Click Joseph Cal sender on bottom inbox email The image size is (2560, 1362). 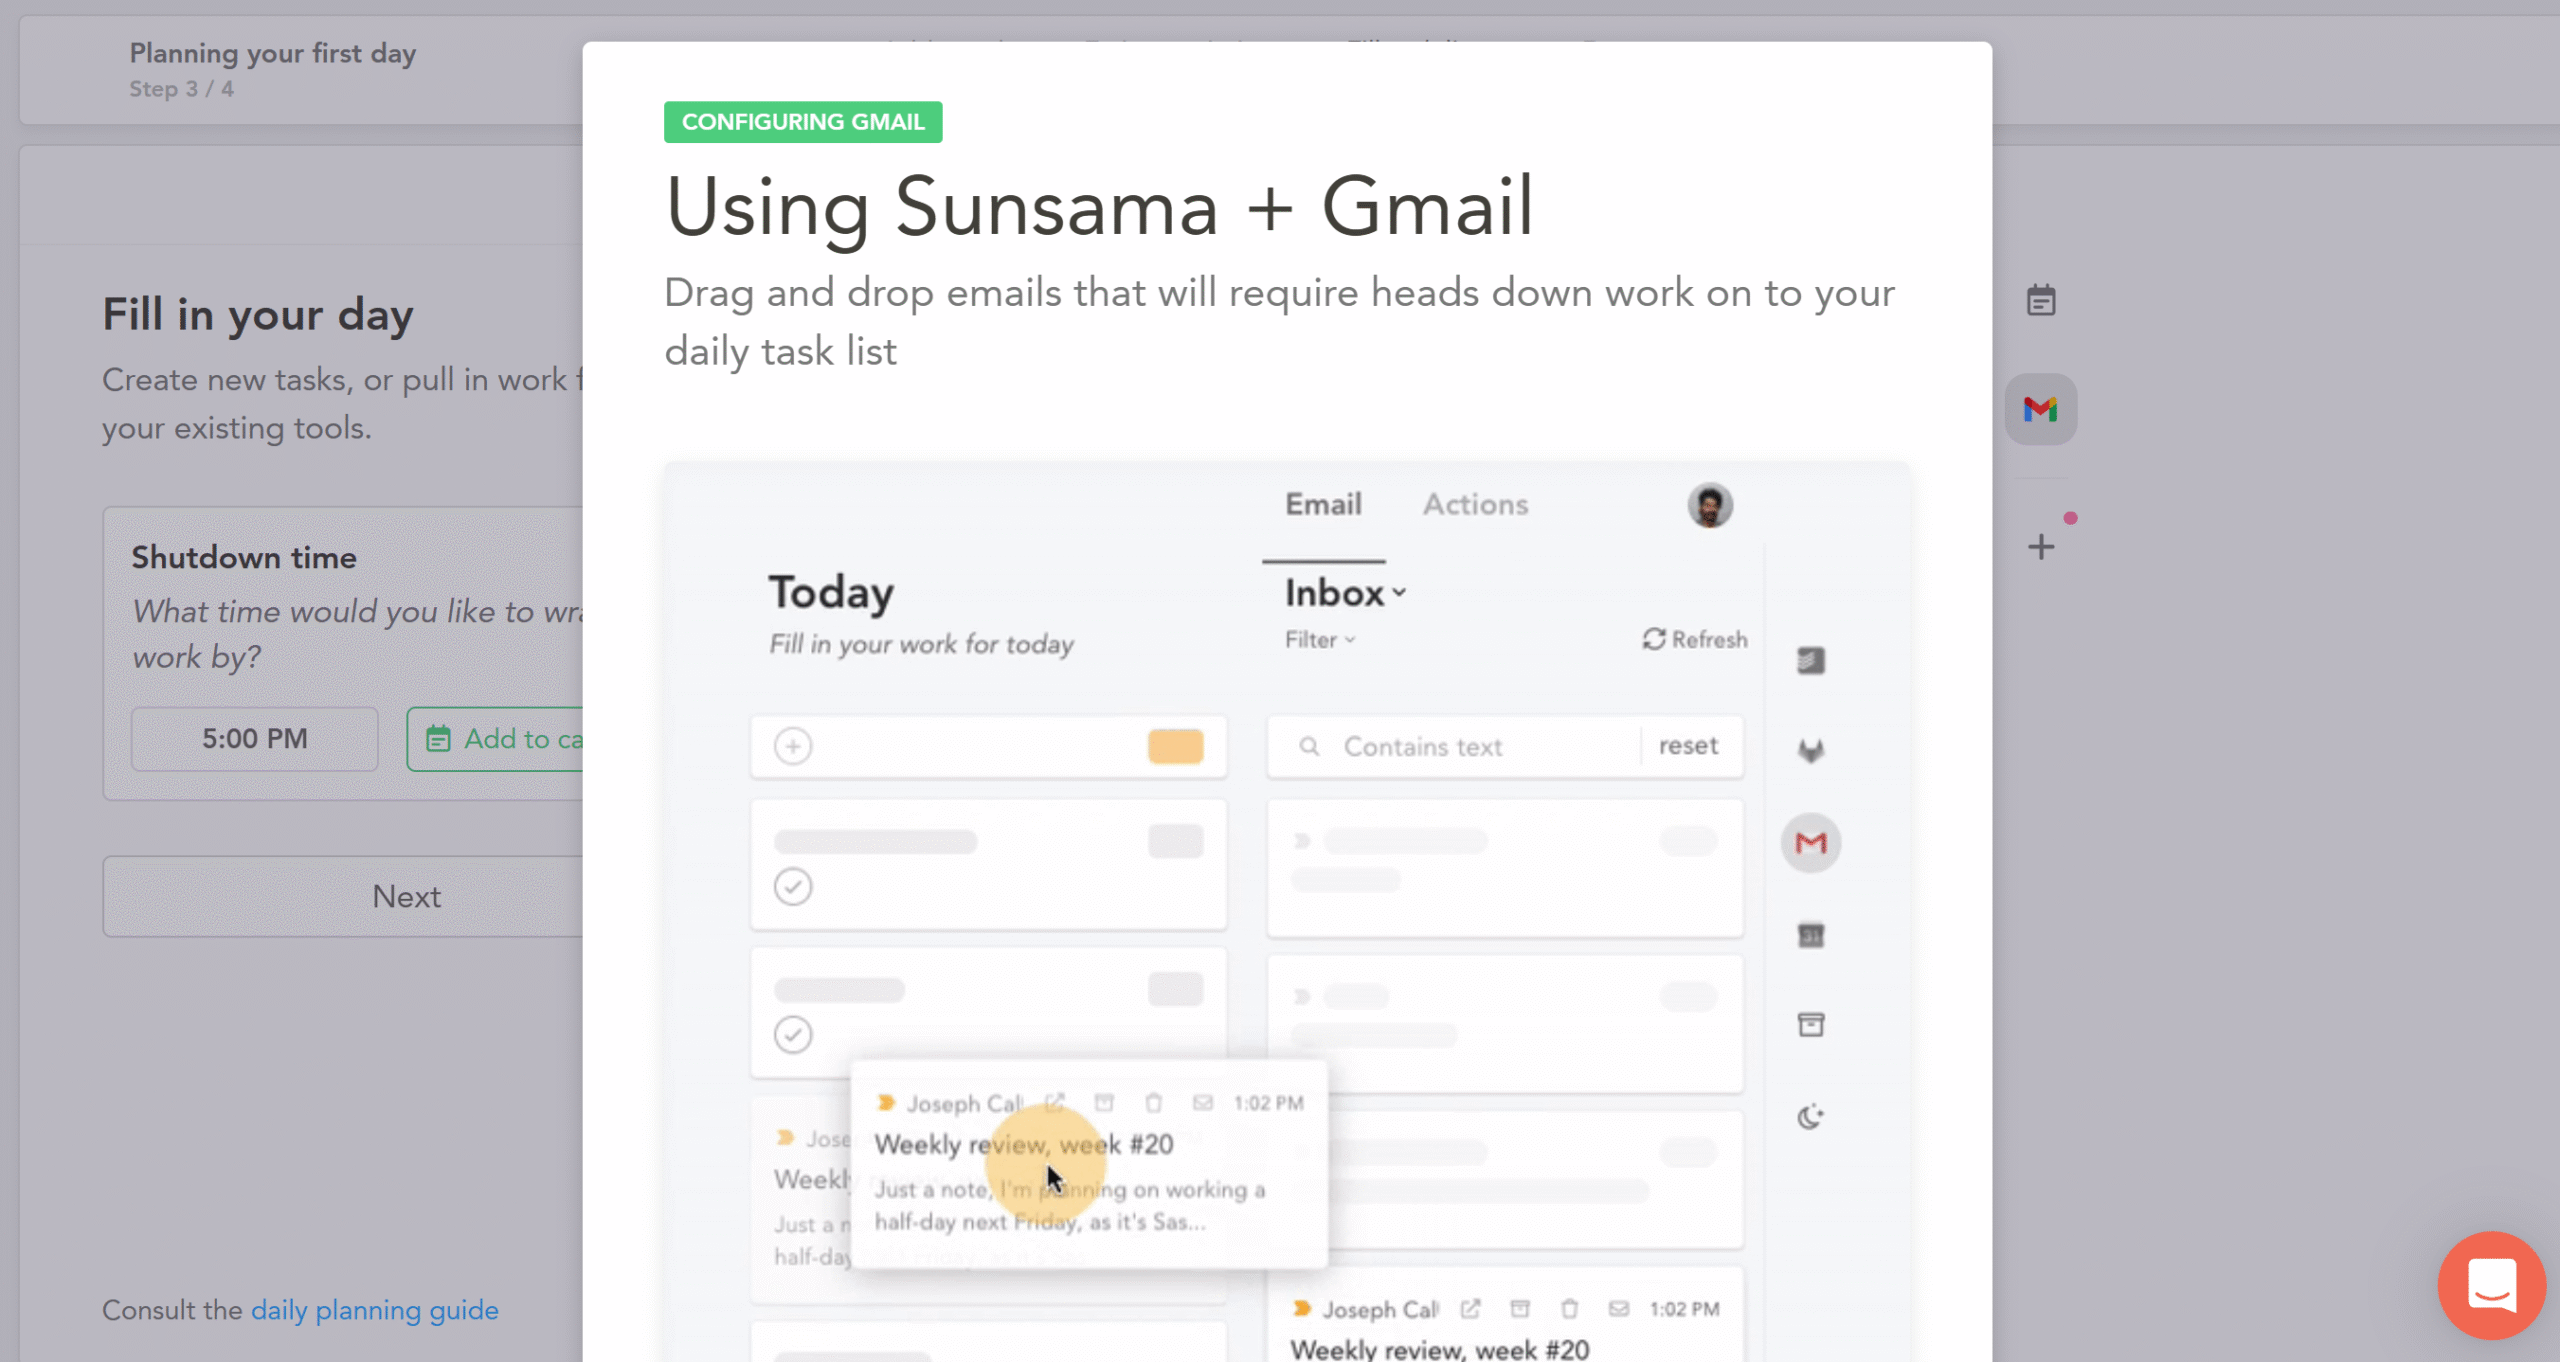(1380, 1309)
